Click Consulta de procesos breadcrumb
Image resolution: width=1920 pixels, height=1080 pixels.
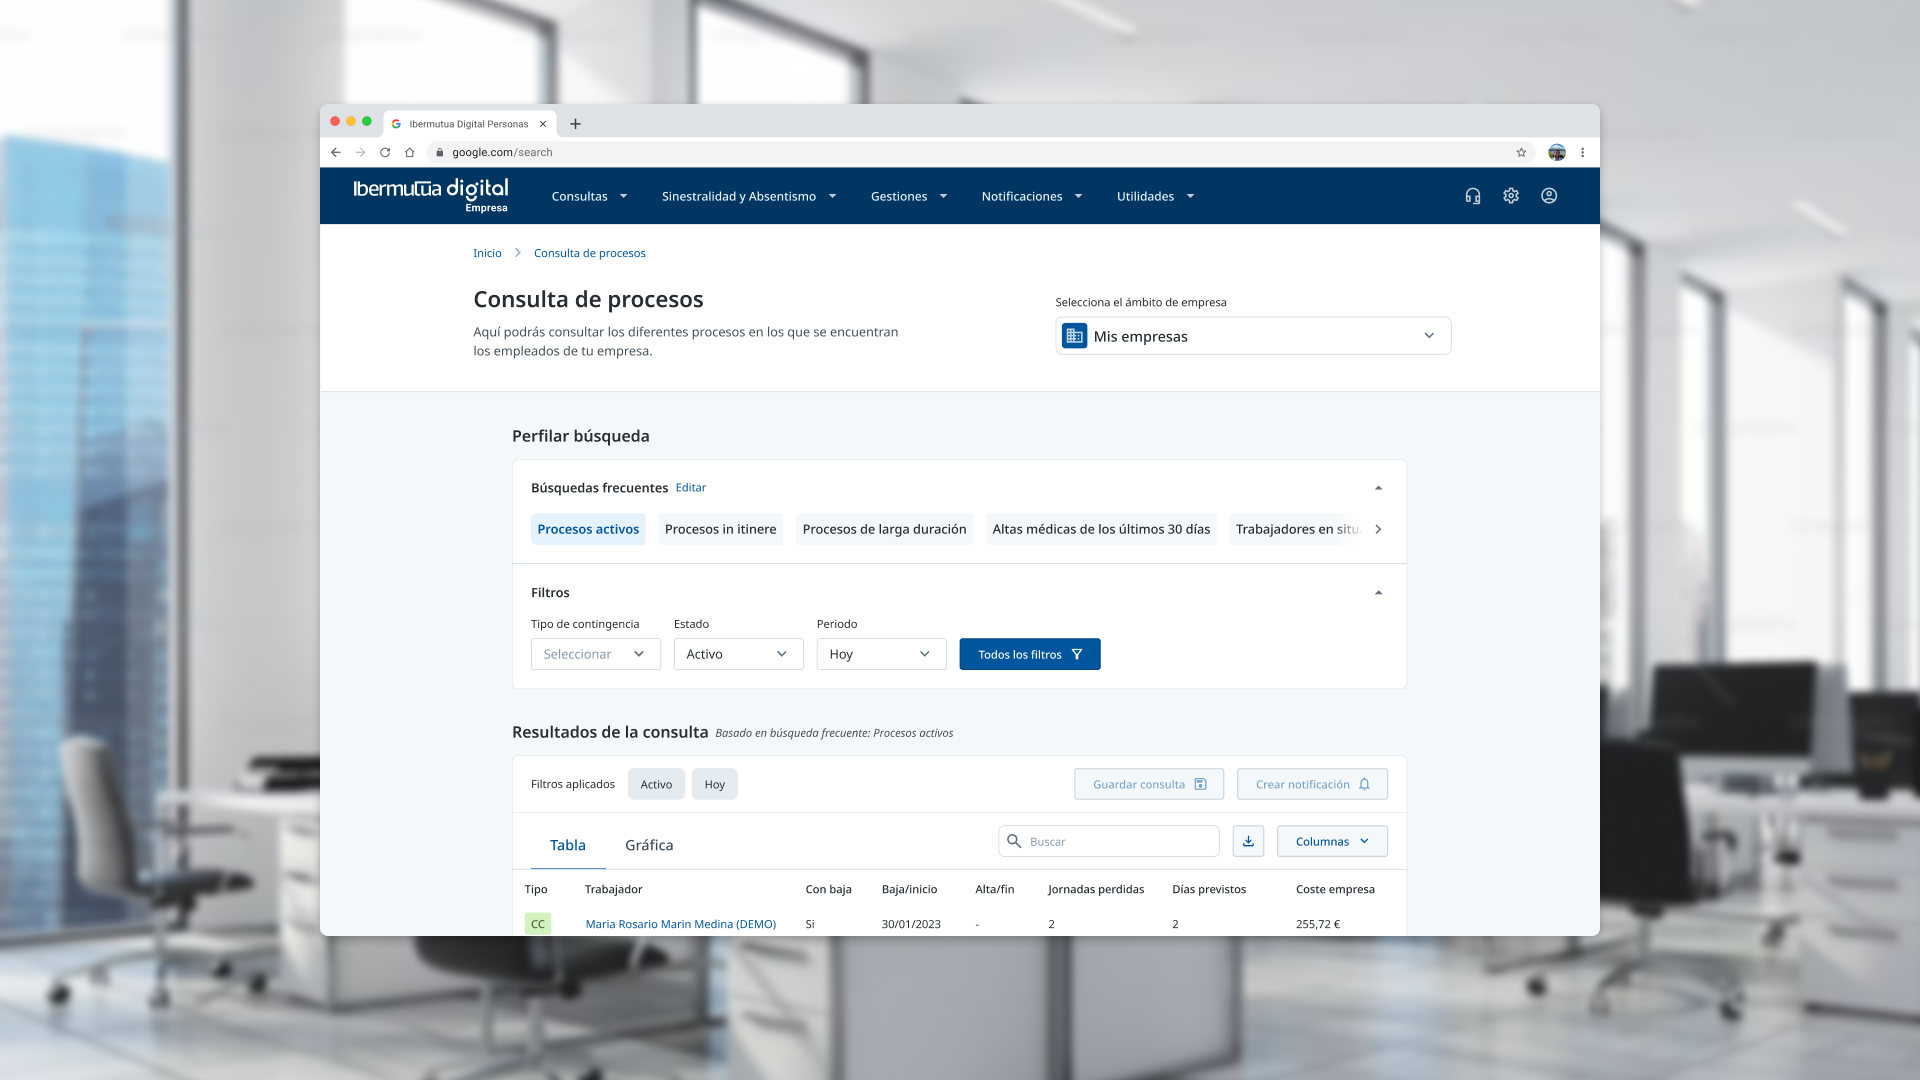(x=590, y=253)
